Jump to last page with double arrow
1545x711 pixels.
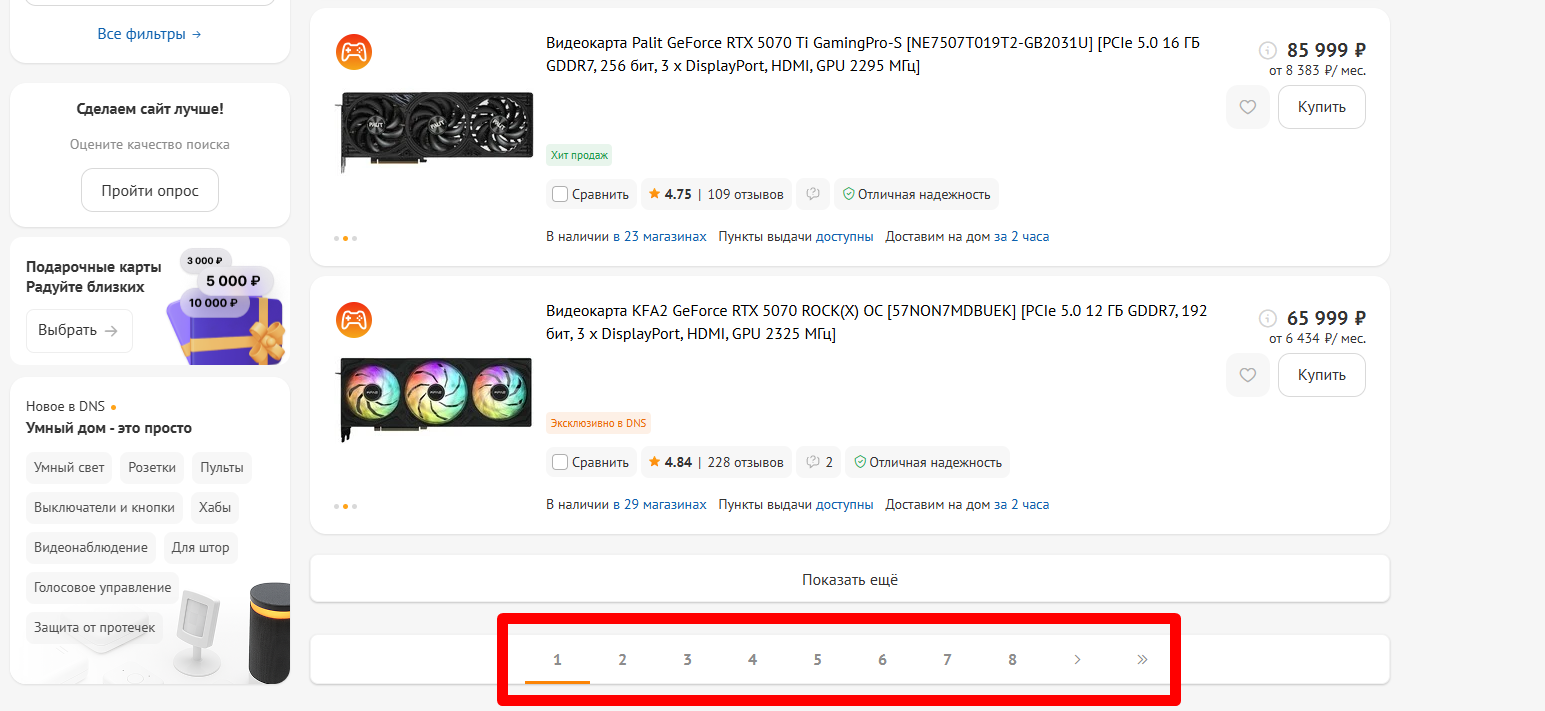point(1142,659)
